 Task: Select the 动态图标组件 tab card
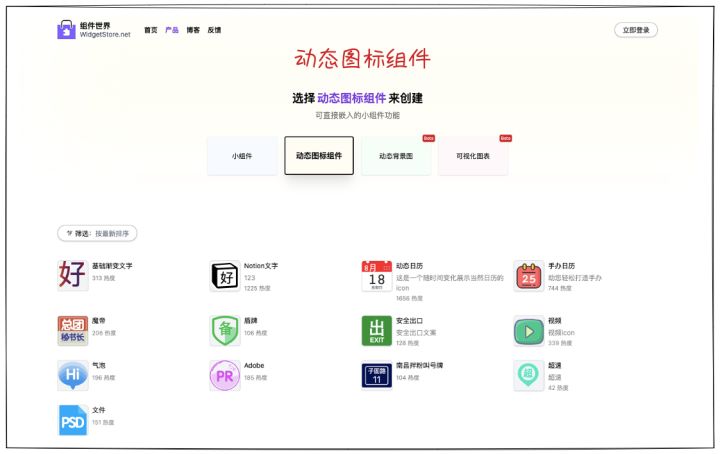pyautogui.click(x=319, y=156)
